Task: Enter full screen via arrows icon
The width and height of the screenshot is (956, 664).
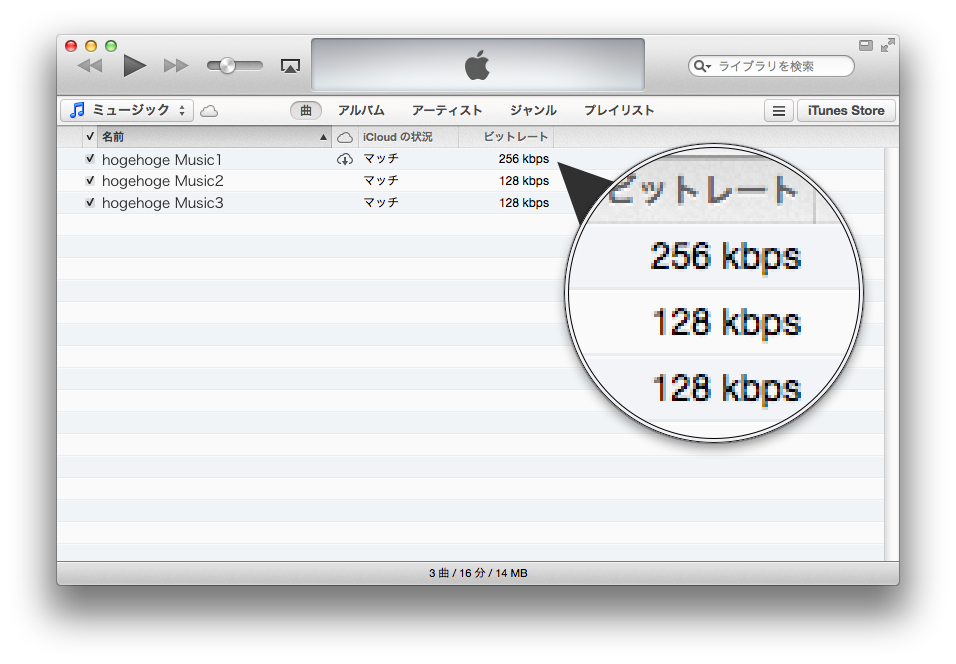Action: pos(888,45)
